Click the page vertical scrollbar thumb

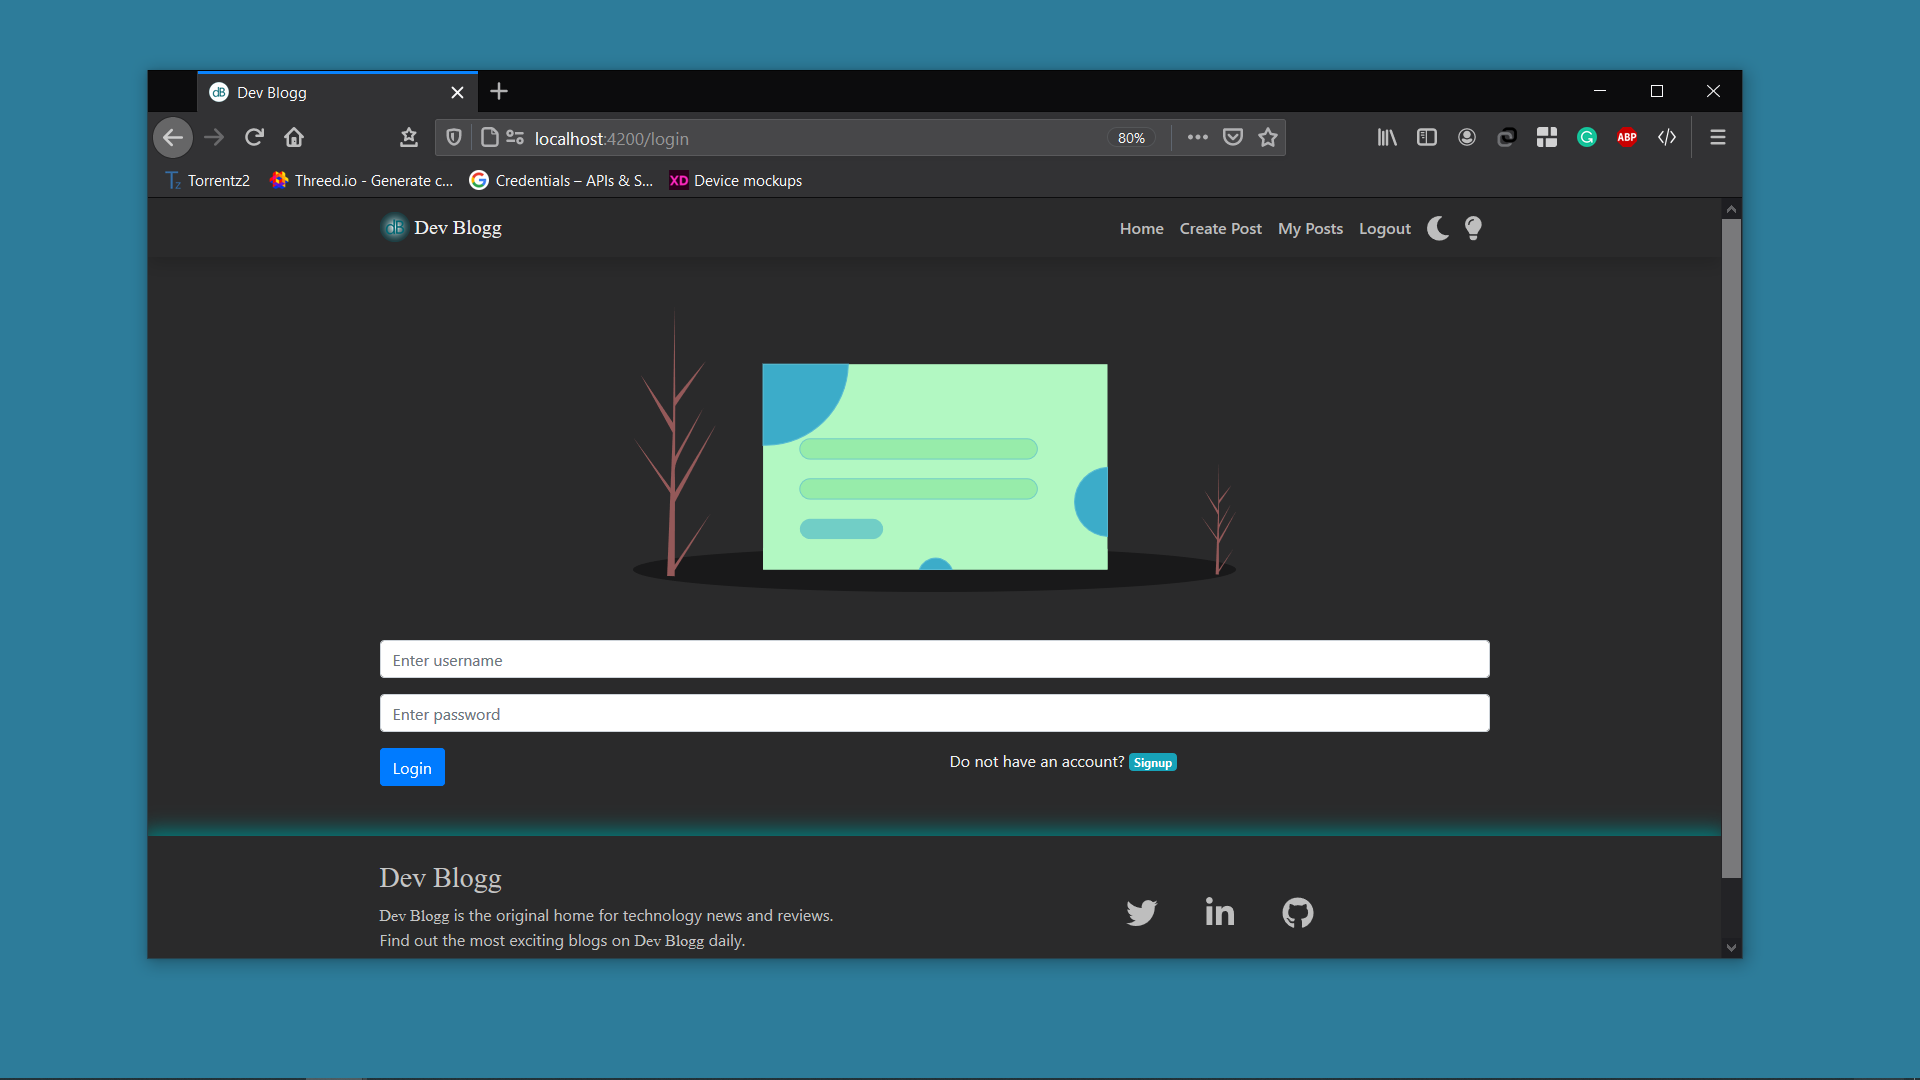click(x=1731, y=548)
